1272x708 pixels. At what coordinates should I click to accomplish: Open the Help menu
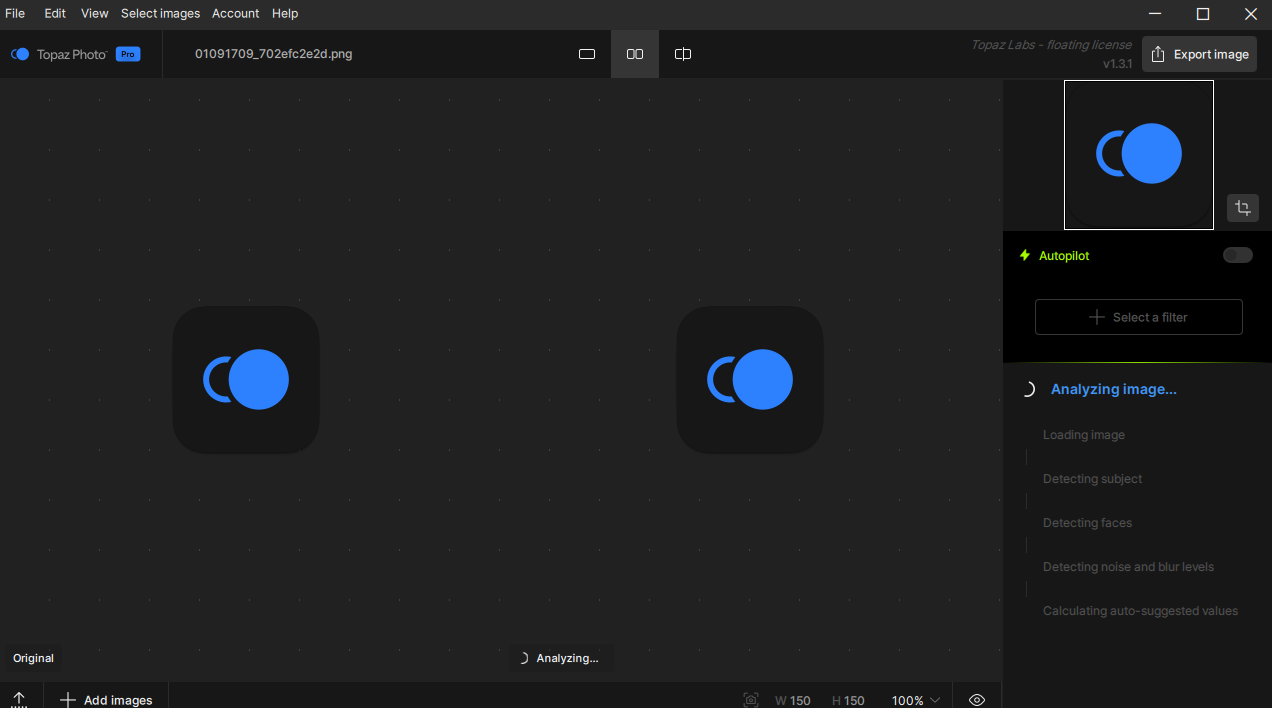coord(285,13)
